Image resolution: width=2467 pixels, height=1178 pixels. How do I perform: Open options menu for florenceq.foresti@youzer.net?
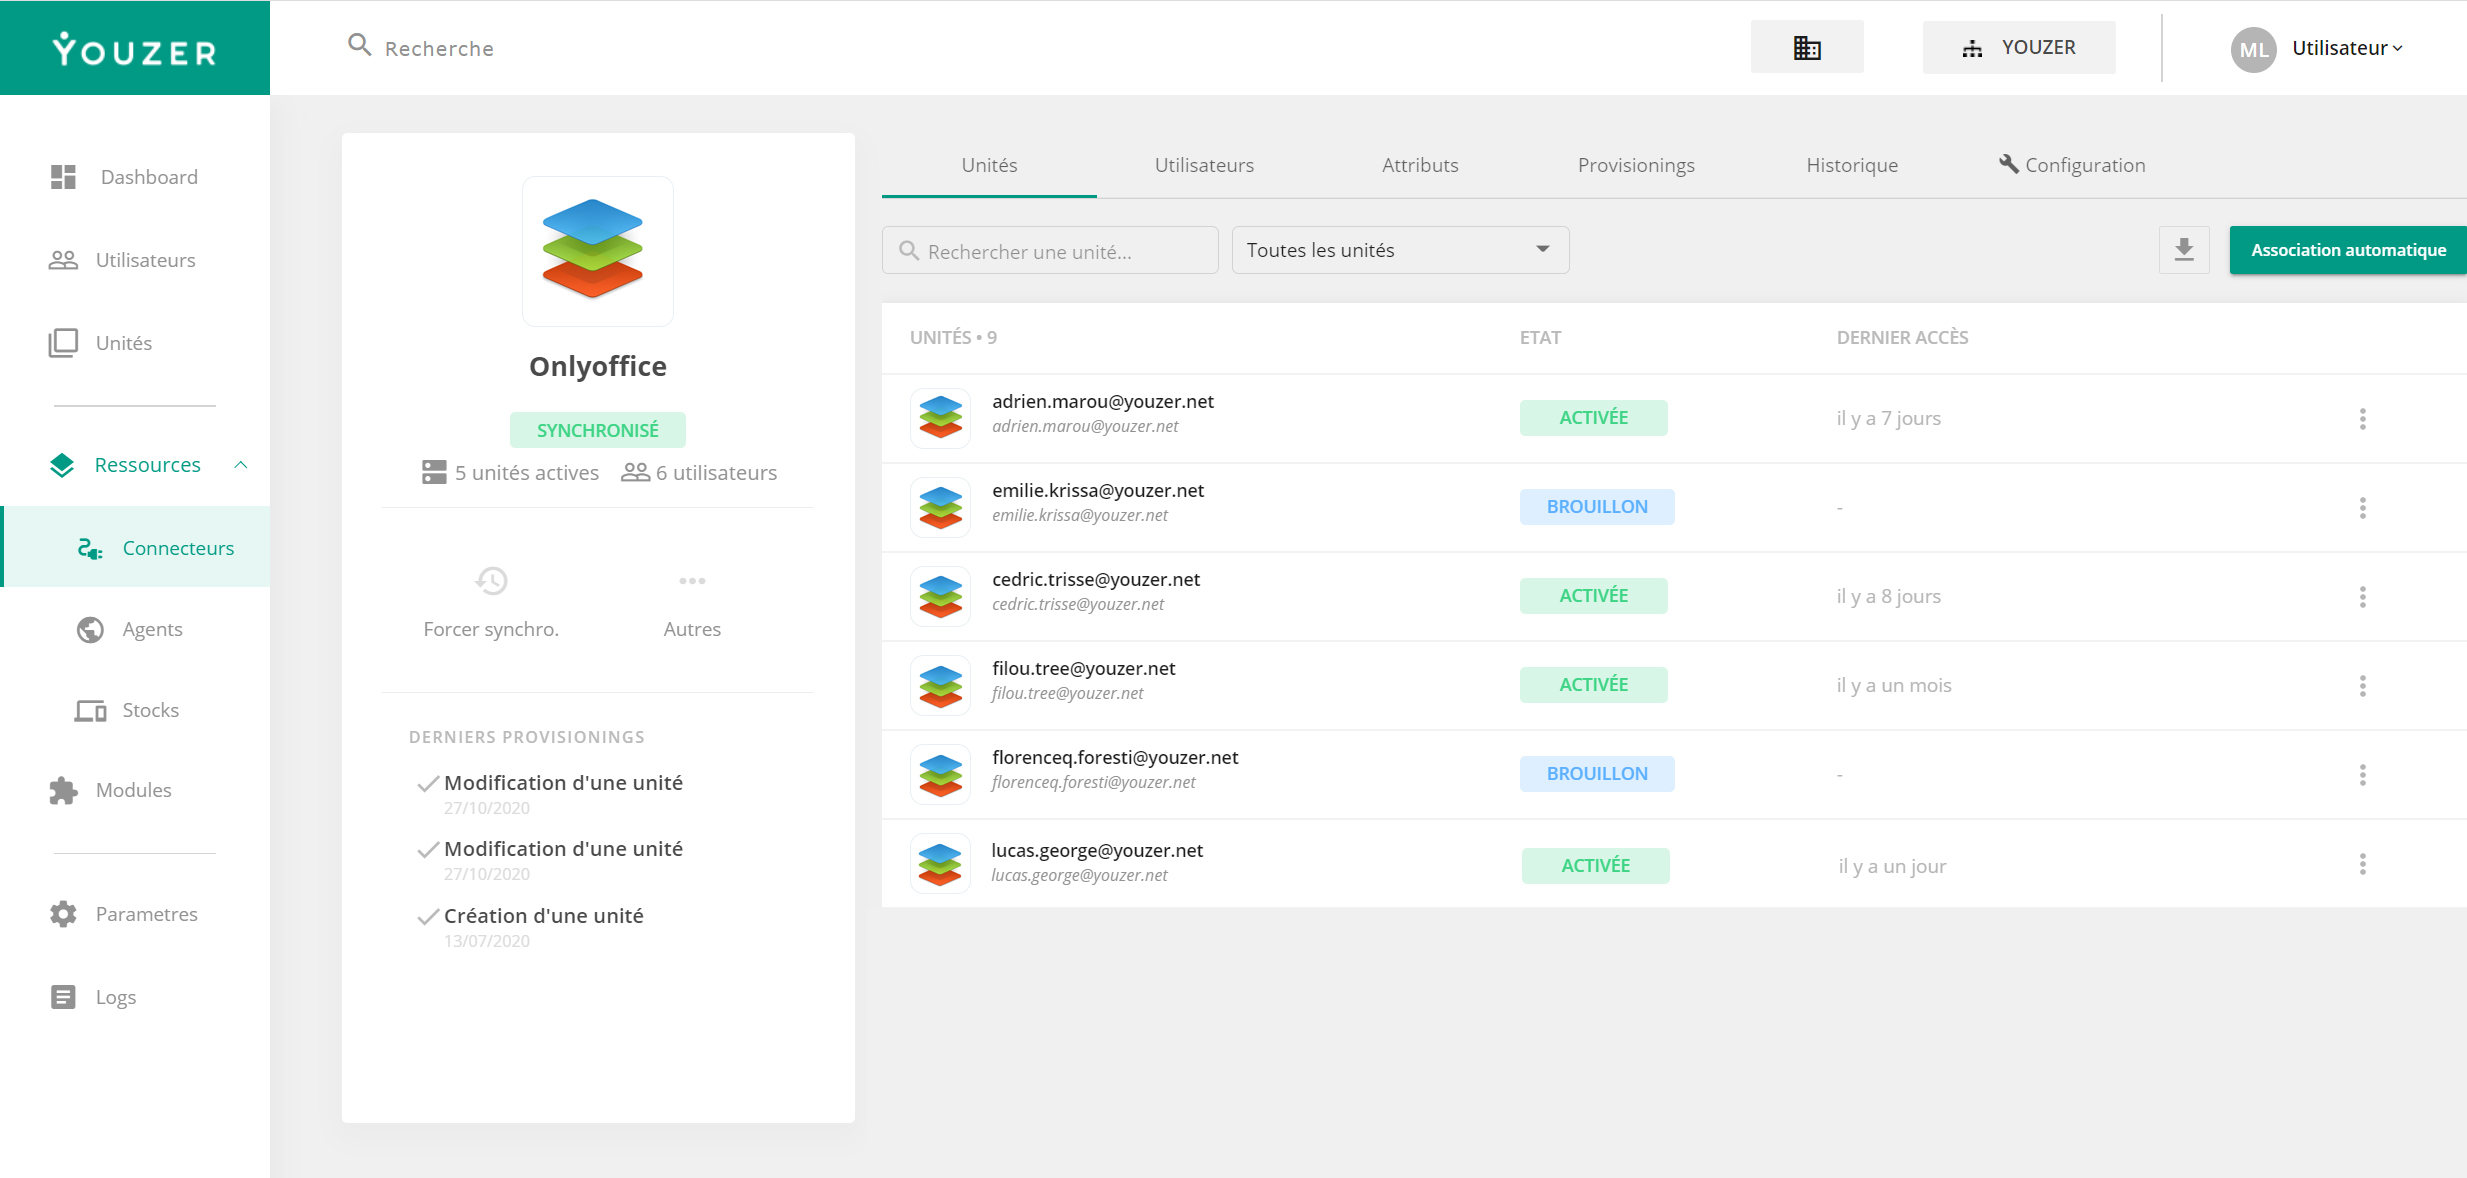click(2362, 775)
